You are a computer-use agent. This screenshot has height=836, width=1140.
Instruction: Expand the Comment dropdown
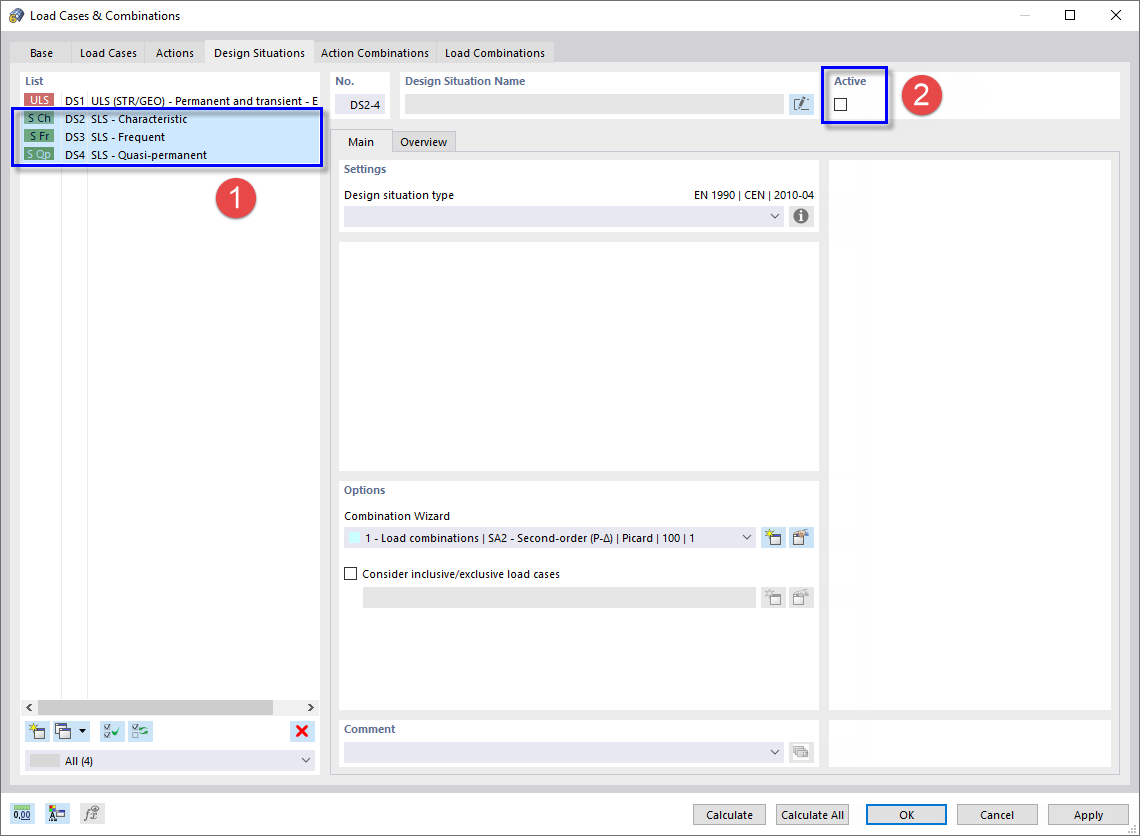[774, 752]
